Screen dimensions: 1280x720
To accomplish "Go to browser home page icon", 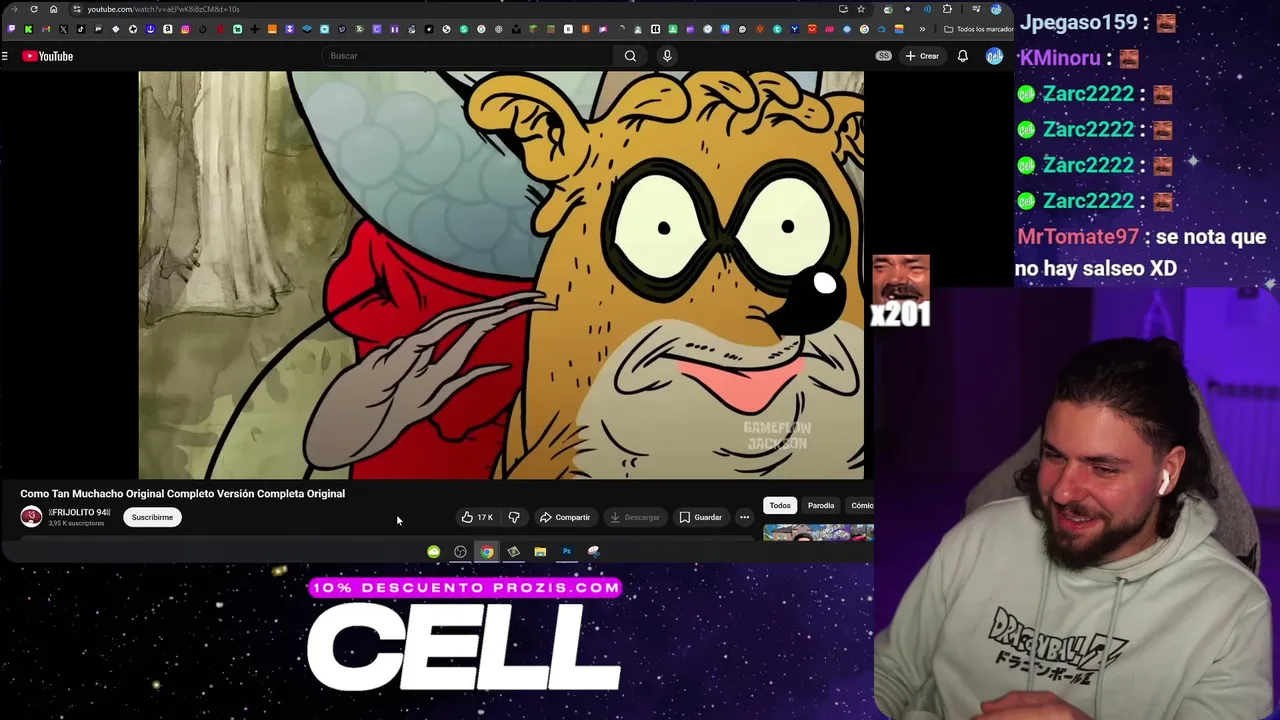I will [x=53, y=9].
